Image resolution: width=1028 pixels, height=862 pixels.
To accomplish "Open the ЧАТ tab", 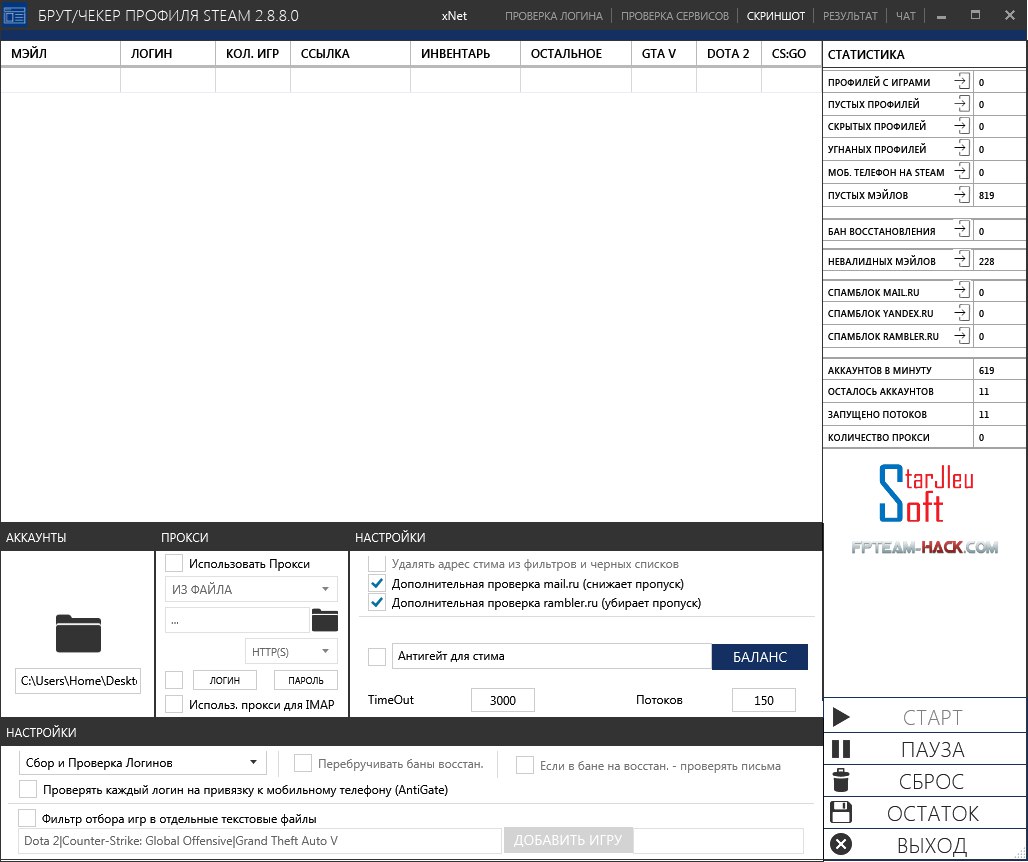I will coord(905,16).
